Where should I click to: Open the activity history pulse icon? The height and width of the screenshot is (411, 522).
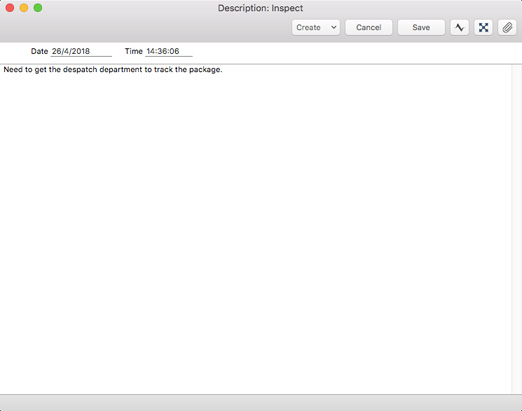[460, 27]
